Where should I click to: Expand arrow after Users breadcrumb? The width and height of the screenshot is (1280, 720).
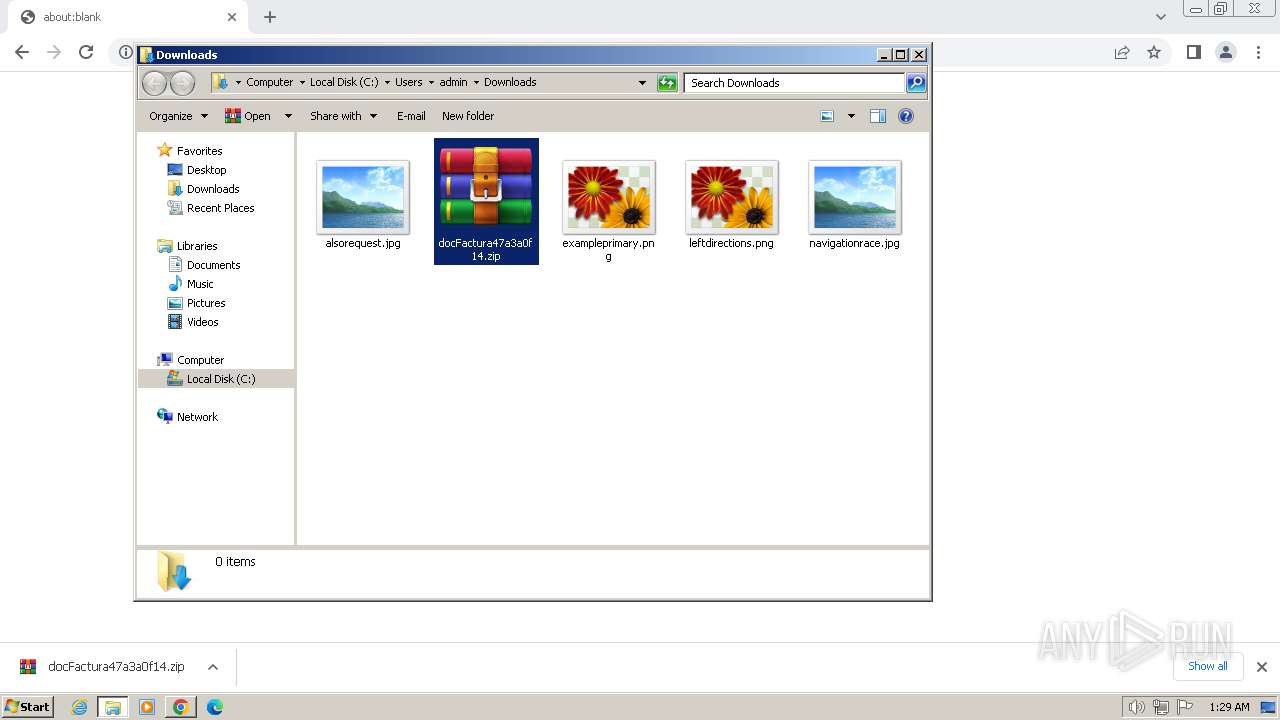[430, 82]
